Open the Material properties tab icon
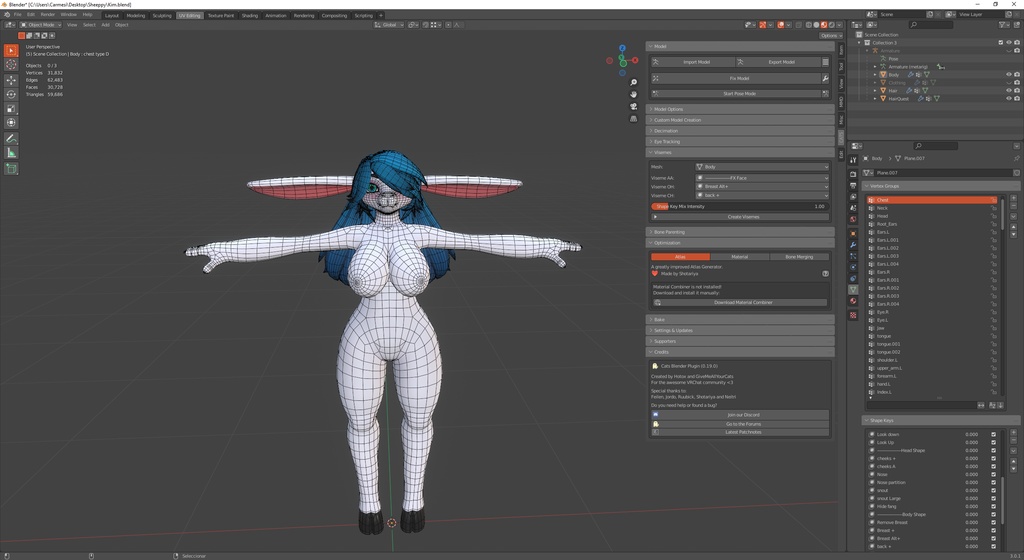 click(853, 301)
